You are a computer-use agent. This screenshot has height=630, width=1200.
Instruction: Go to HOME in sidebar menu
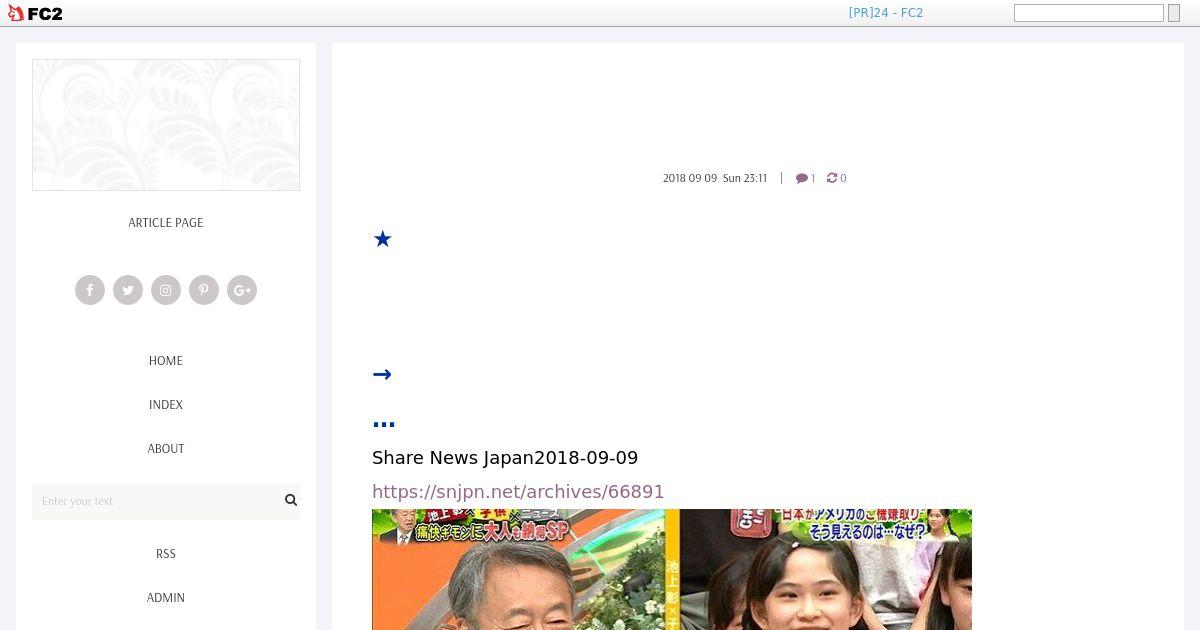click(166, 361)
